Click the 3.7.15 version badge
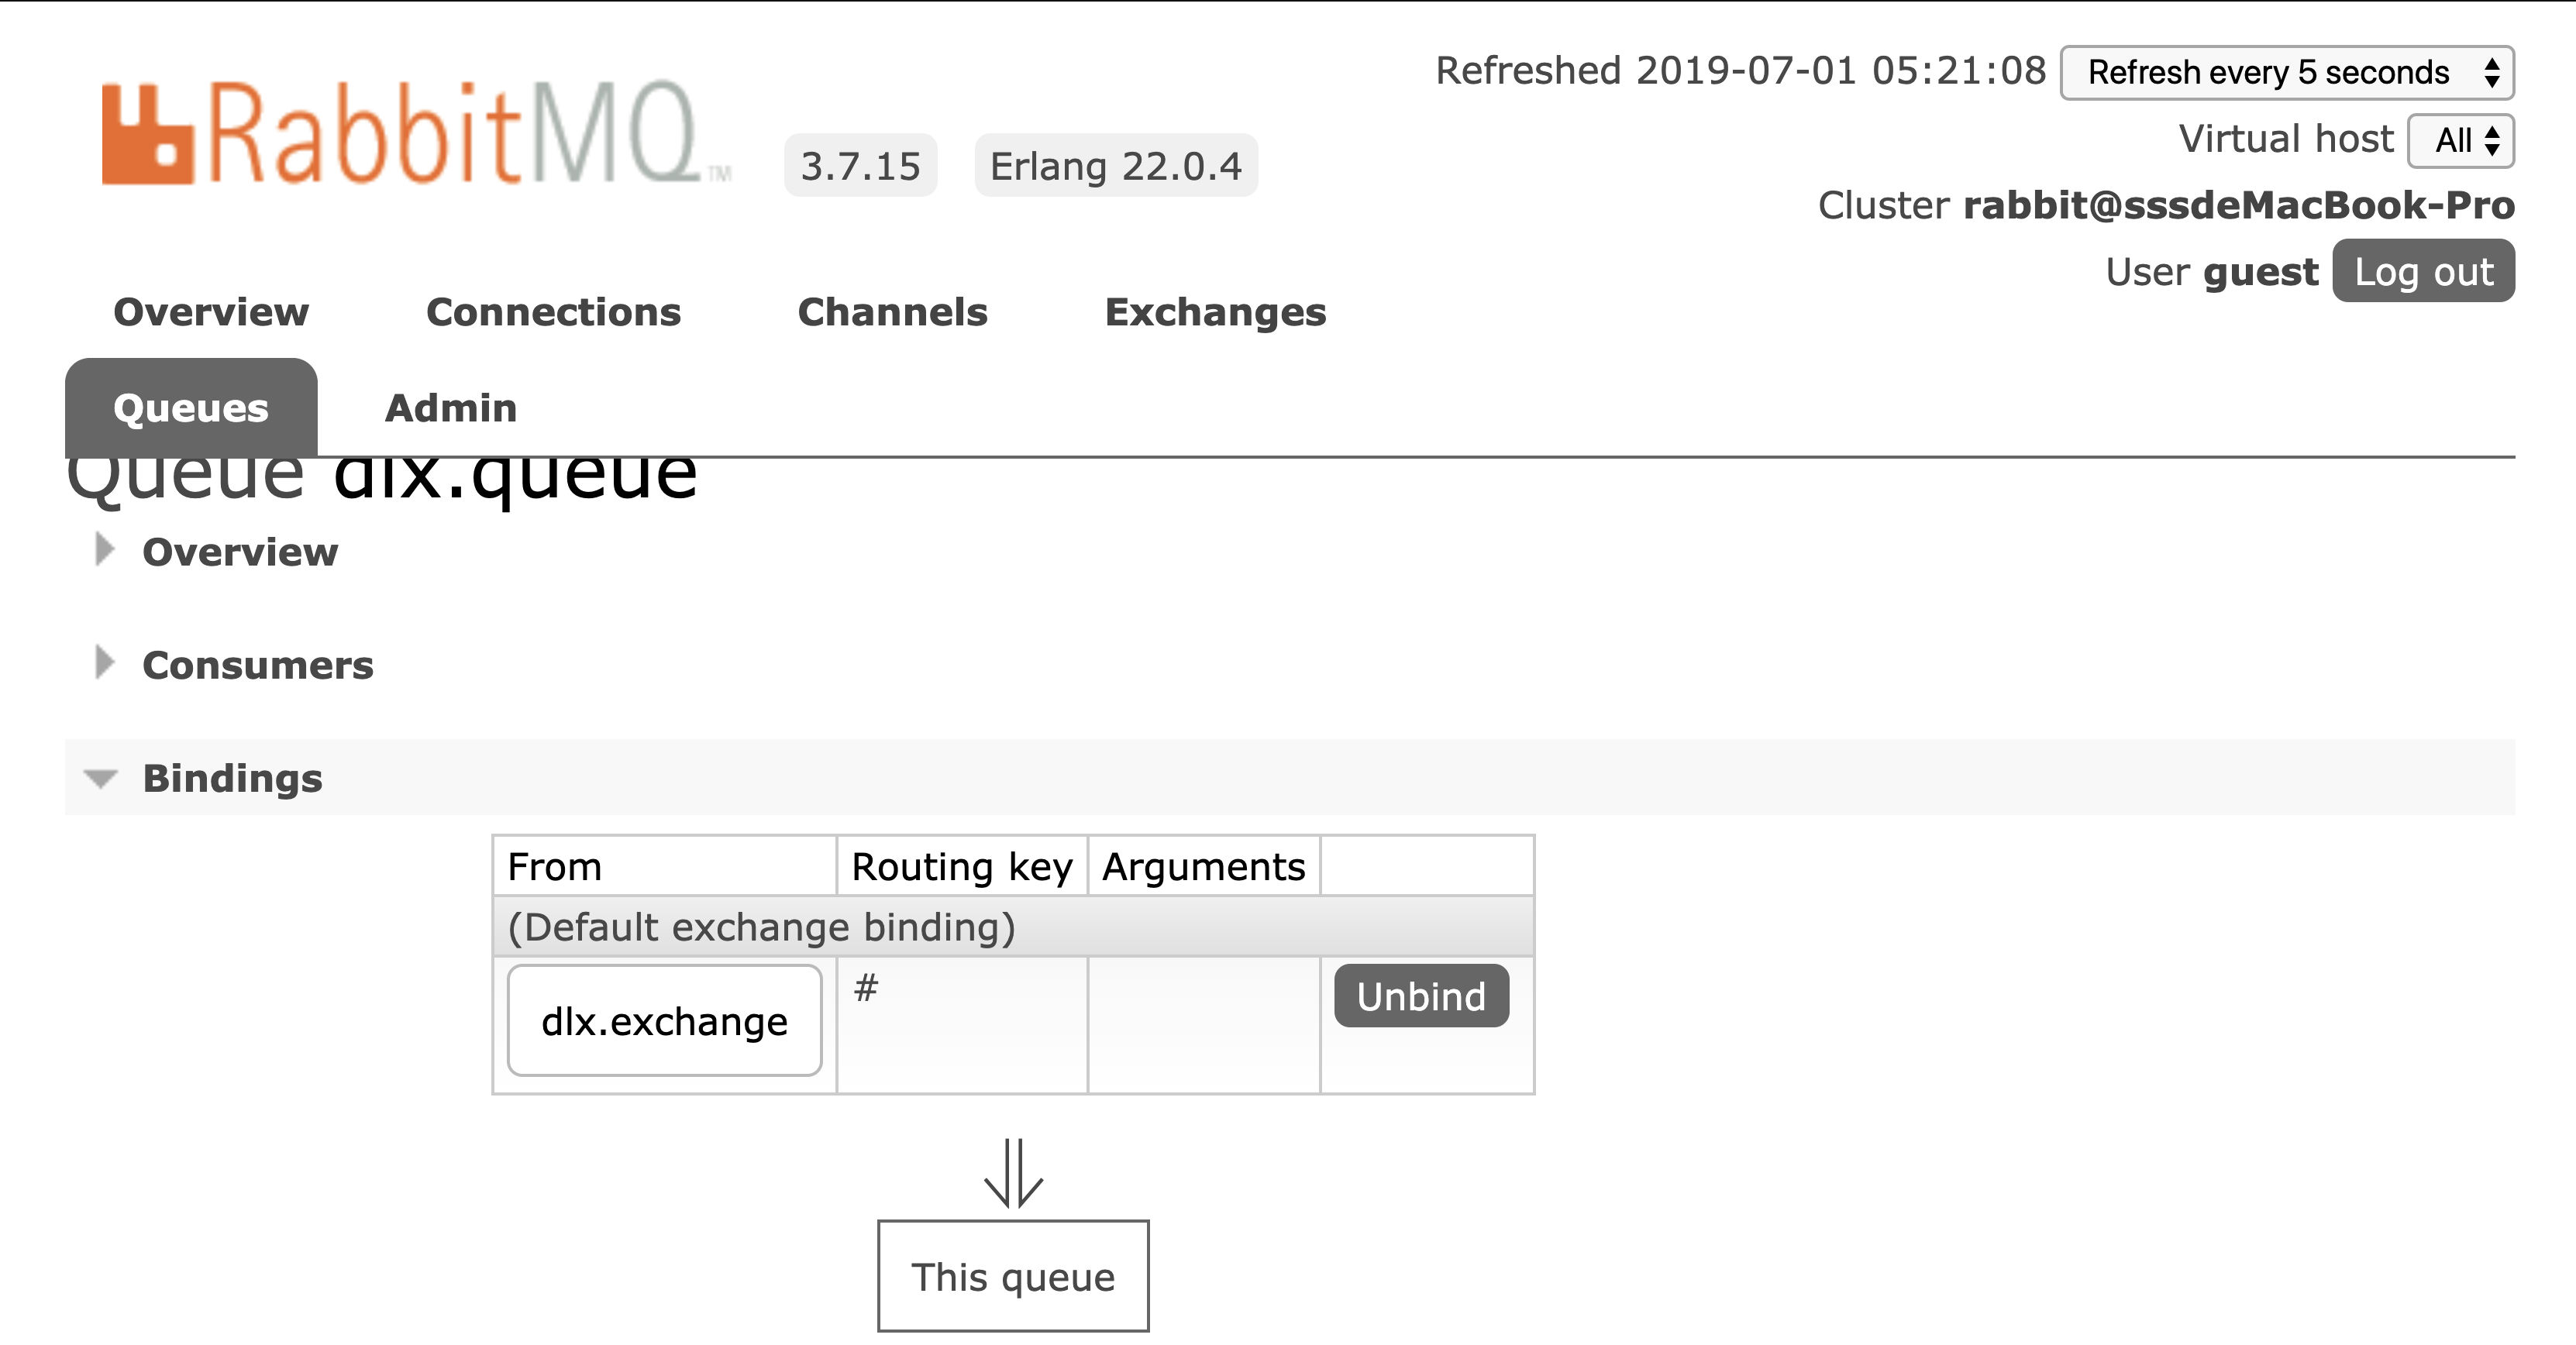 [x=860, y=166]
